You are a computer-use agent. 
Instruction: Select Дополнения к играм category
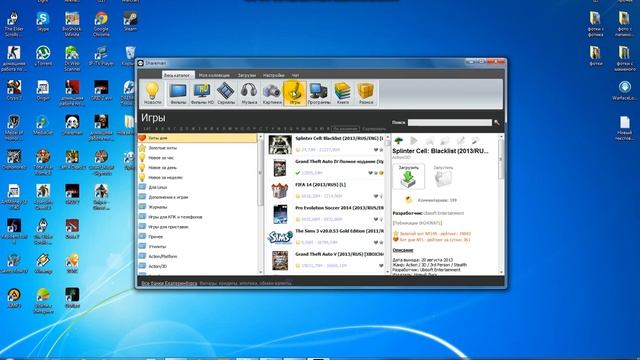click(x=198, y=197)
